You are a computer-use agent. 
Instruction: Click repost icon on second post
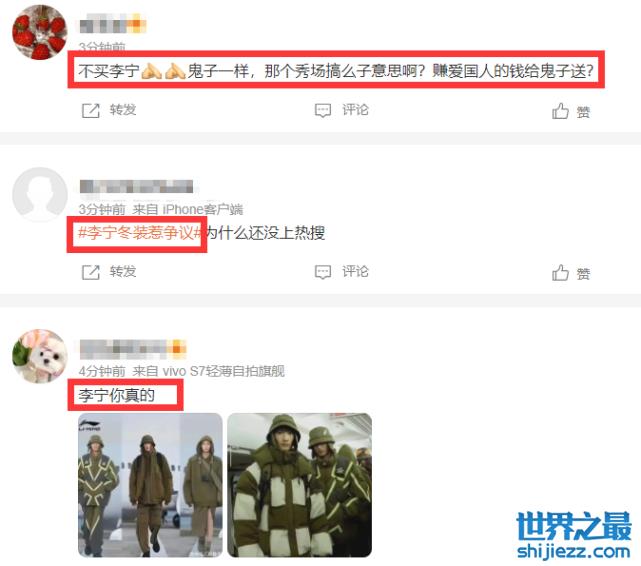[90, 272]
